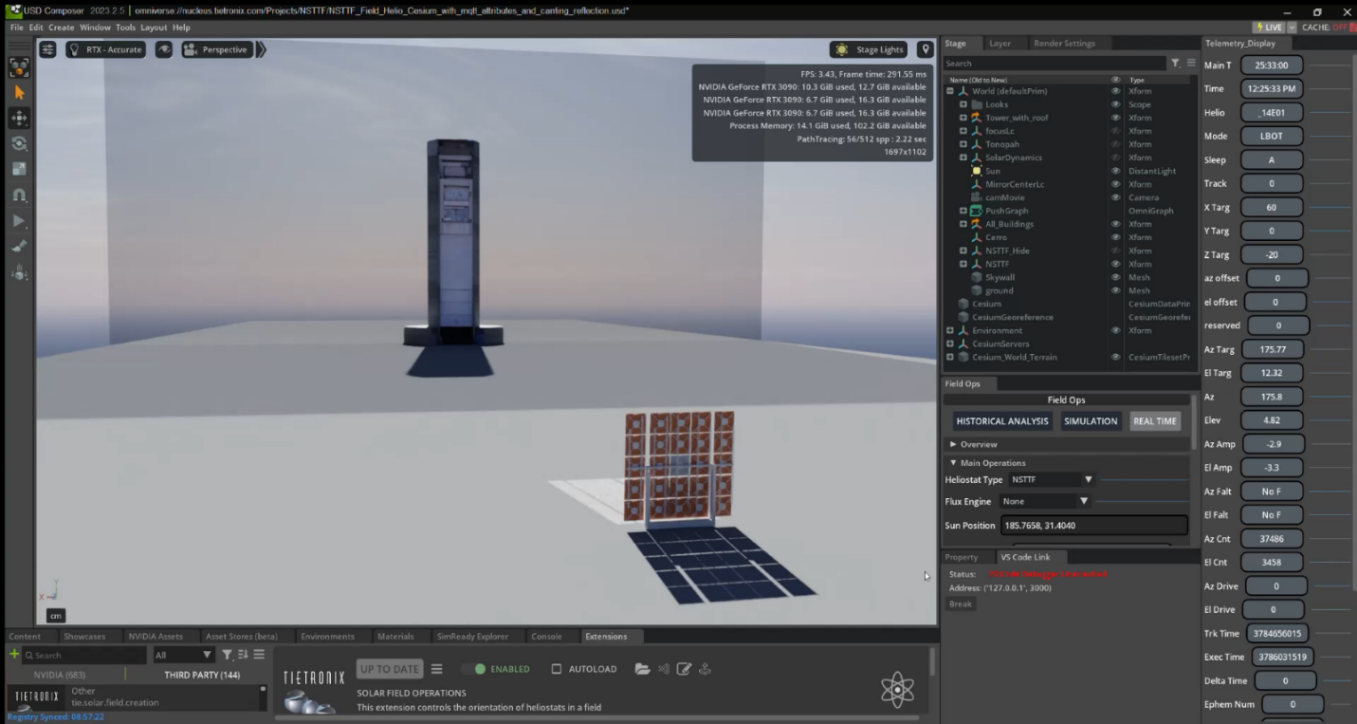Image resolution: width=1357 pixels, height=724 pixels.
Task: Pick the Scale tool
Action: coord(19,169)
